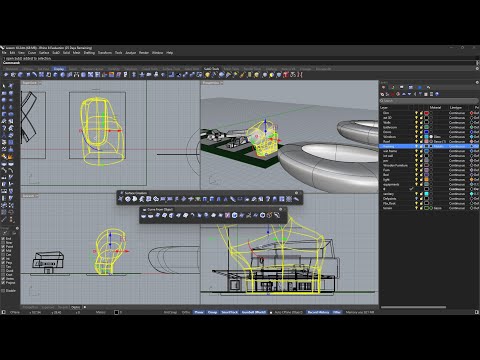Open the Analyze menu
Screen dimensions: 480x360
pyautogui.click(x=130, y=53)
